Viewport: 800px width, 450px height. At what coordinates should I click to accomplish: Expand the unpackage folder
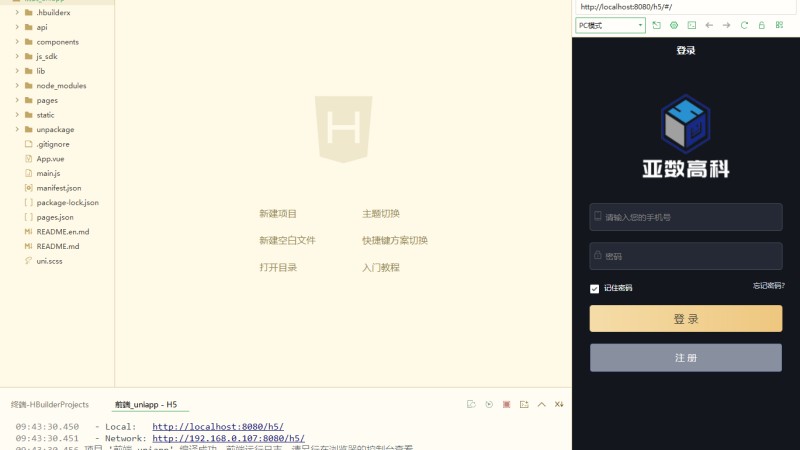pyautogui.click(x=17, y=129)
